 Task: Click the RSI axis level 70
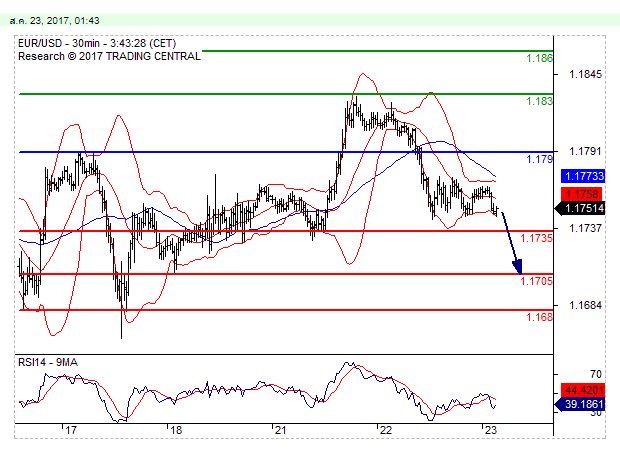[595, 374]
